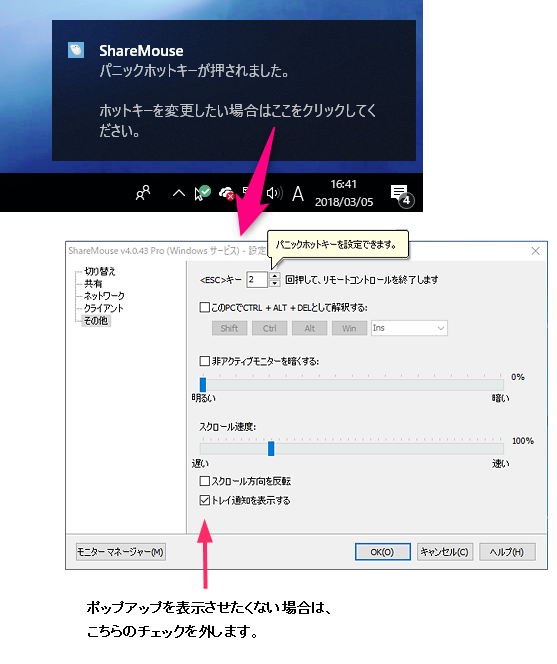Select その他 in the settings tree
Screen dimensions: 557x664
point(96,321)
